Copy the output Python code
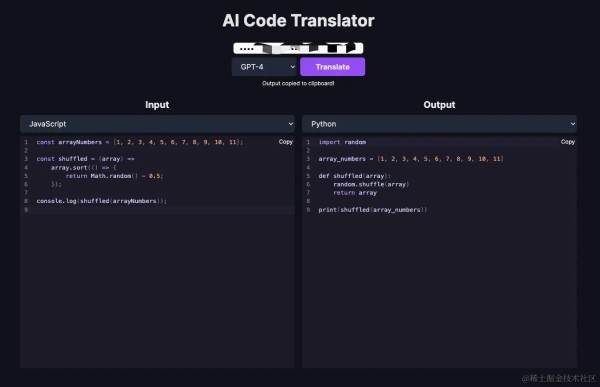600x387 pixels. pos(567,142)
